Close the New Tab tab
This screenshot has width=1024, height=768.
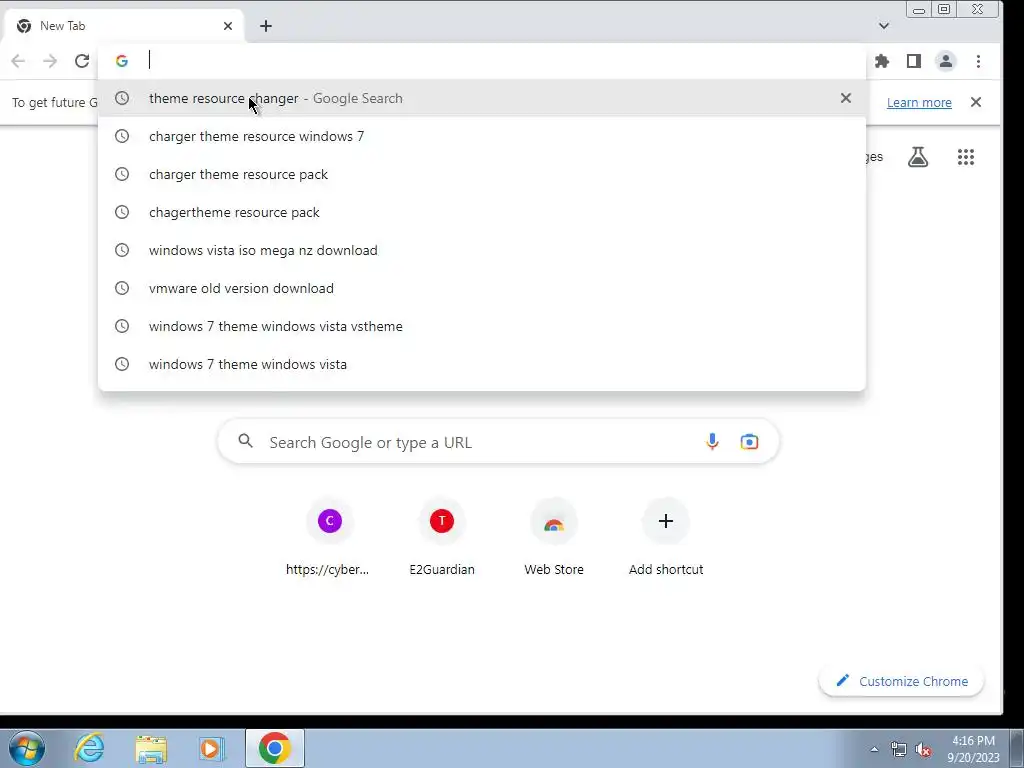pyautogui.click(x=228, y=26)
